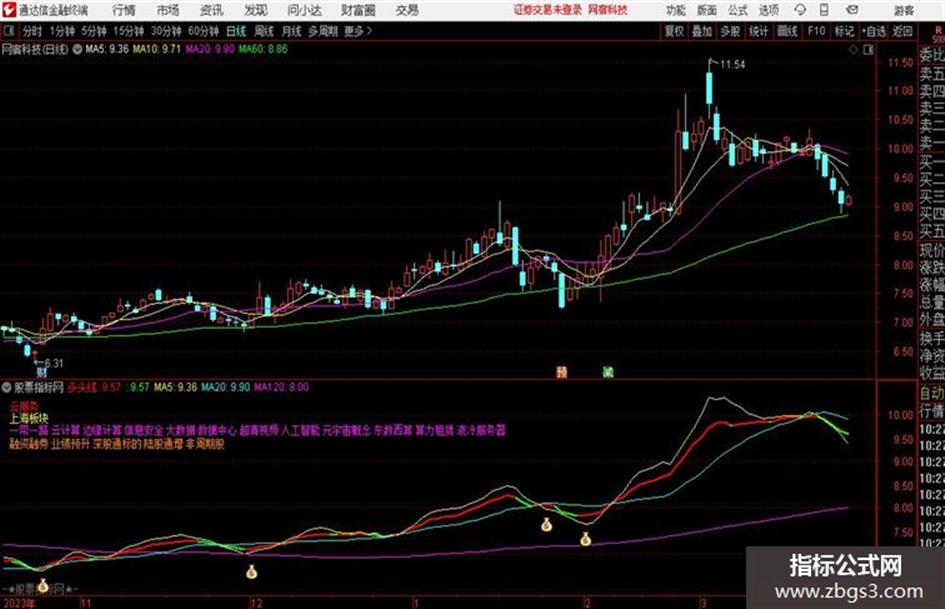Click the 游客 user account label
This screenshot has width=945, height=609.
click(903, 10)
